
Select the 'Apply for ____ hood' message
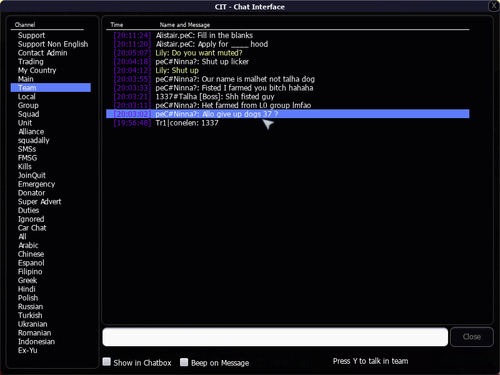pyautogui.click(x=288, y=44)
